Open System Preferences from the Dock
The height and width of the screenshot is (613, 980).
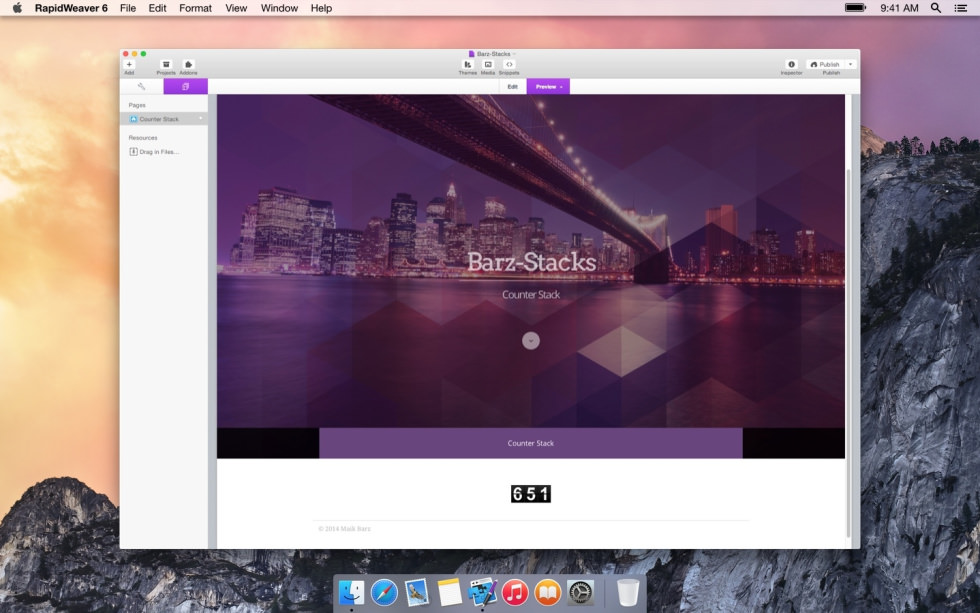click(x=581, y=592)
